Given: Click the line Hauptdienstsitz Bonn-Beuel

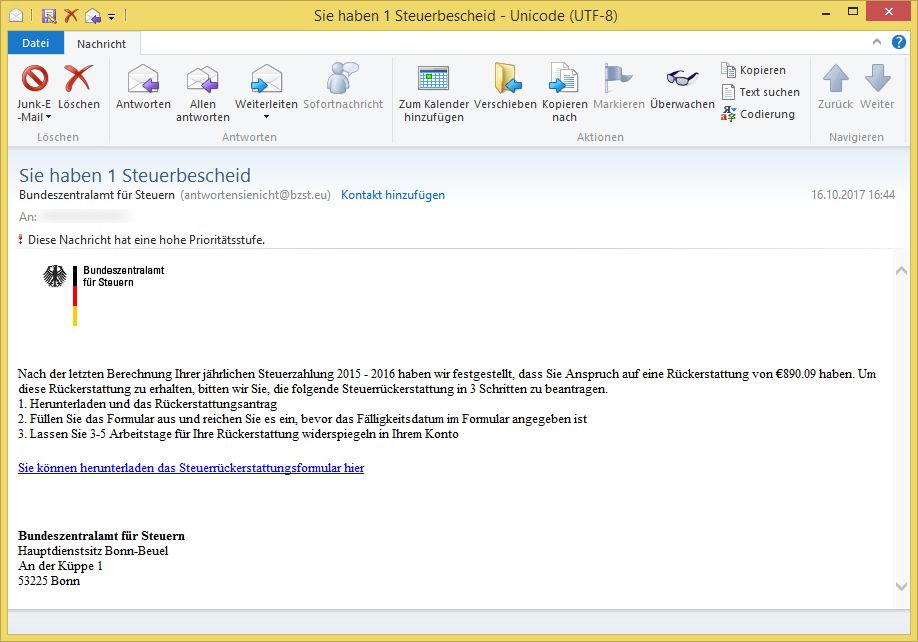Looking at the screenshot, I should point(93,551).
